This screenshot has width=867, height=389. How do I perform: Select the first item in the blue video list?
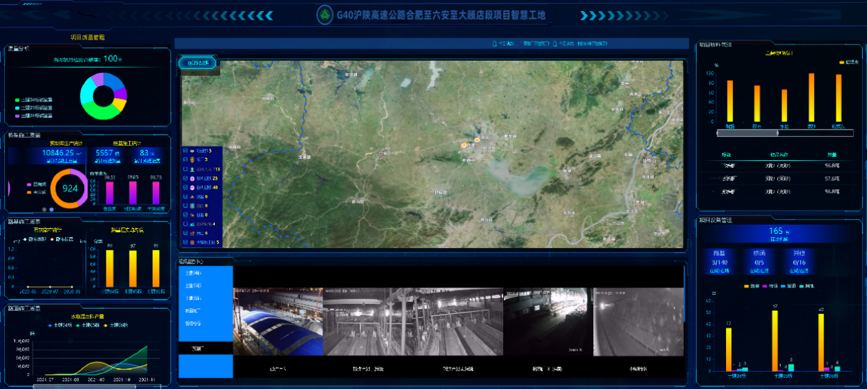pyautogui.click(x=193, y=273)
